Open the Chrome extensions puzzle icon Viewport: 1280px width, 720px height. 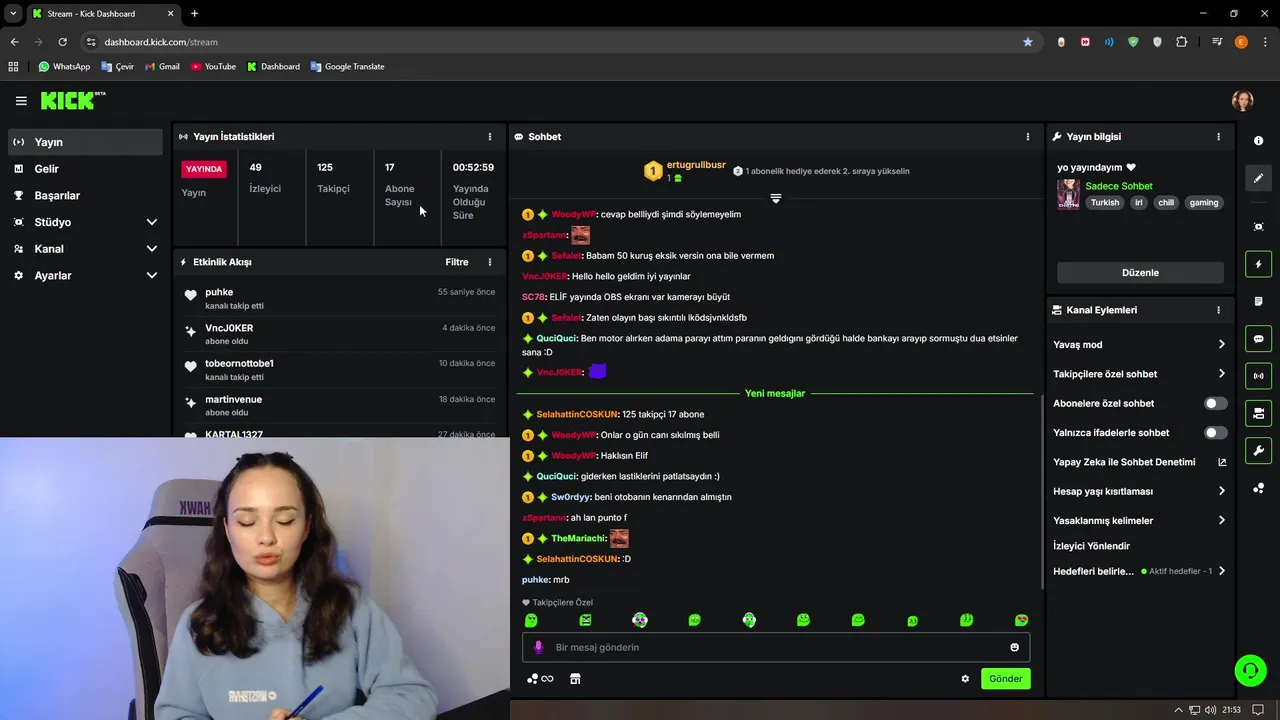(1182, 42)
